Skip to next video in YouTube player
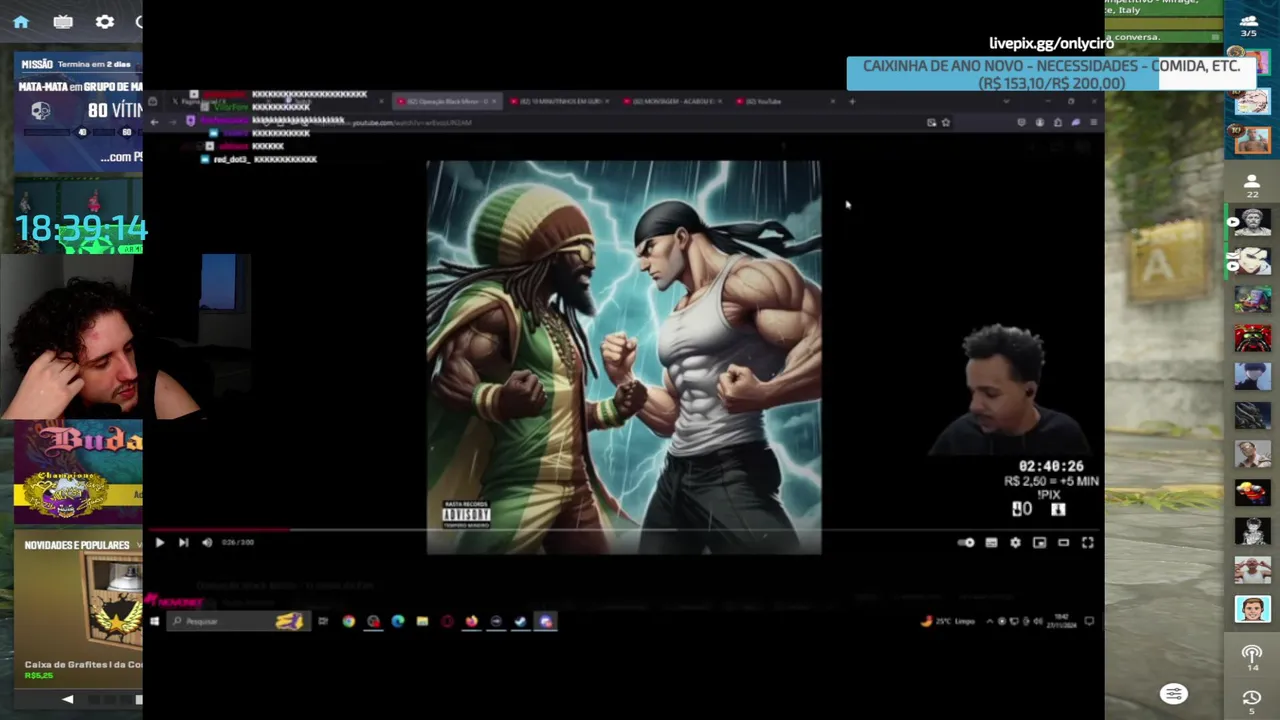The width and height of the screenshot is (1280, 720). [183, 542]
